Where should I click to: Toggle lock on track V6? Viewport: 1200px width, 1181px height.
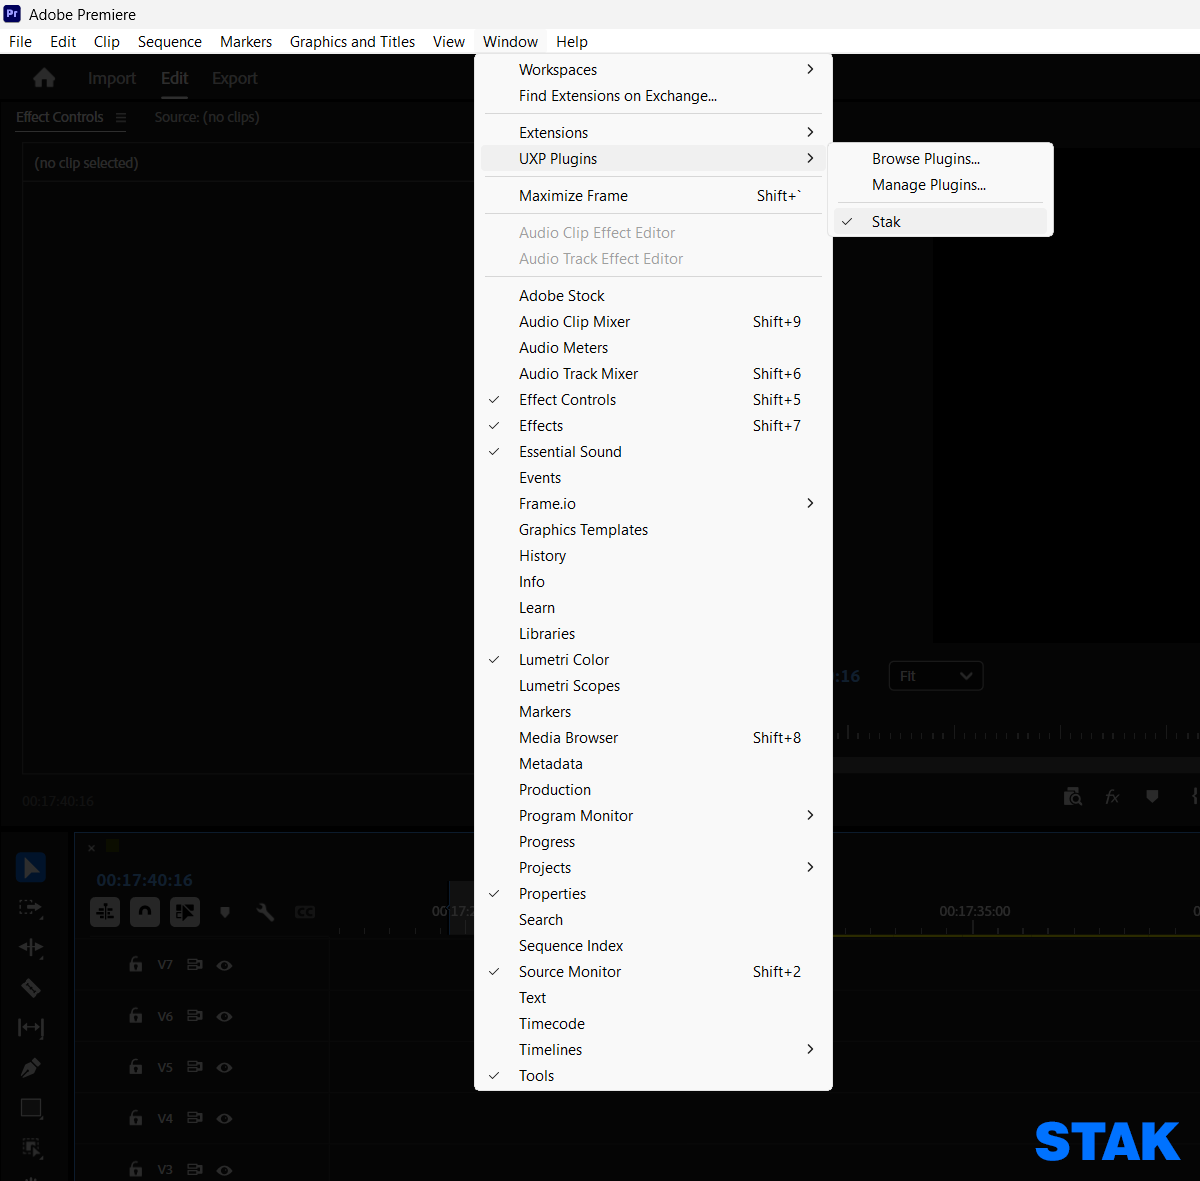[135, 1016]
